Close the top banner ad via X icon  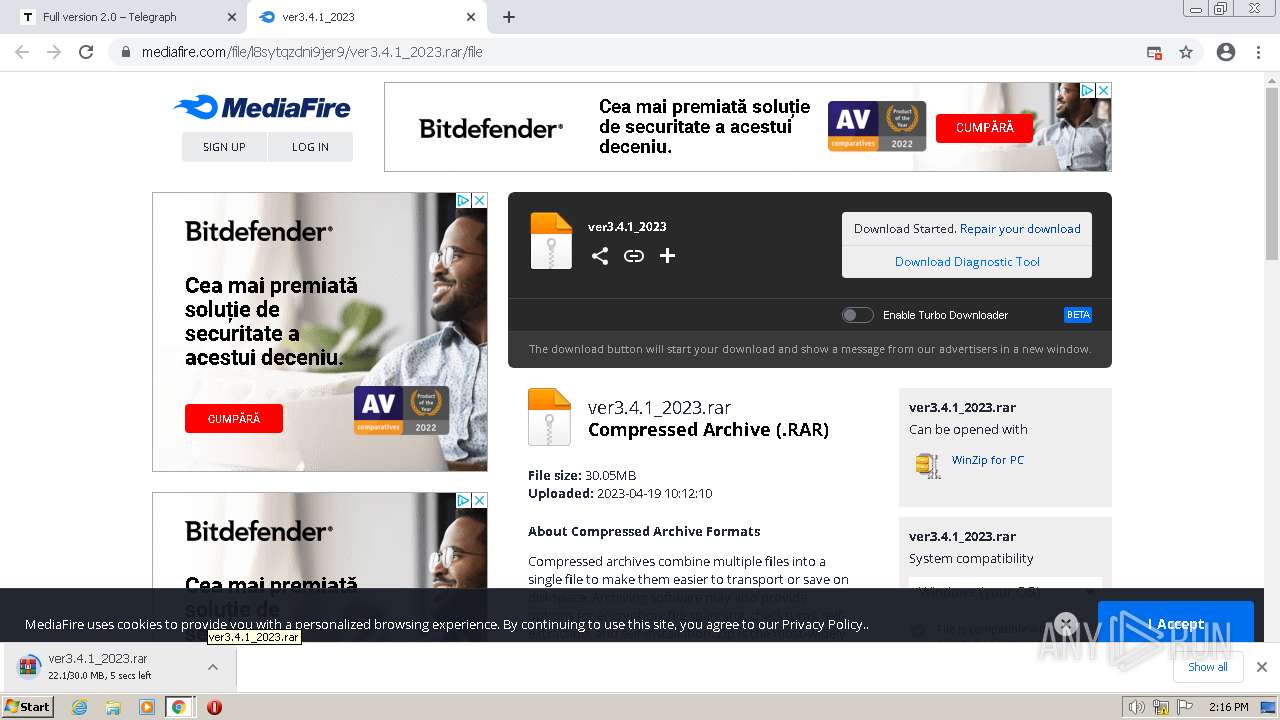1103,90
